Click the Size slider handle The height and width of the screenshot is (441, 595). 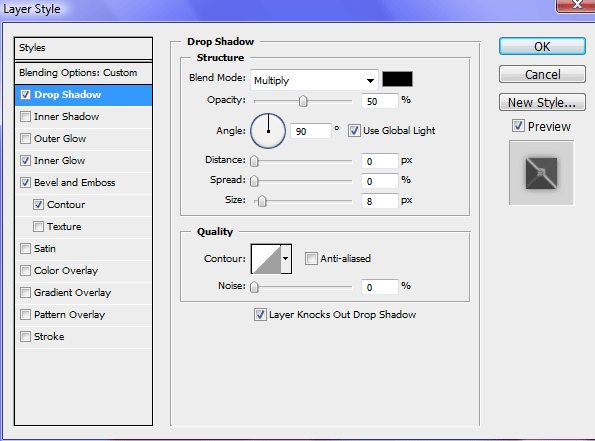(x=262, y=201)
